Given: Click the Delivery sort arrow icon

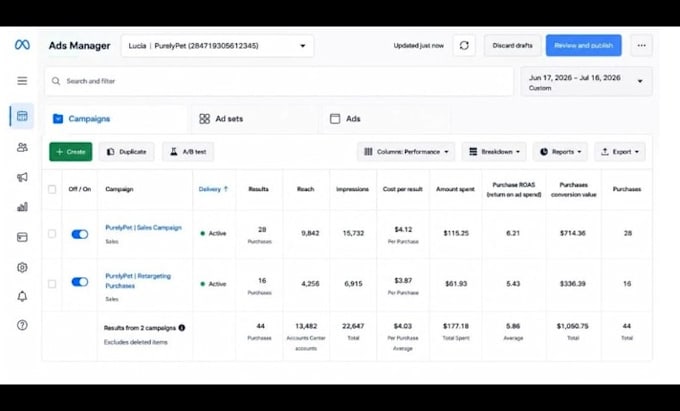Looking at the screenshot, I should tap(226, 189).
